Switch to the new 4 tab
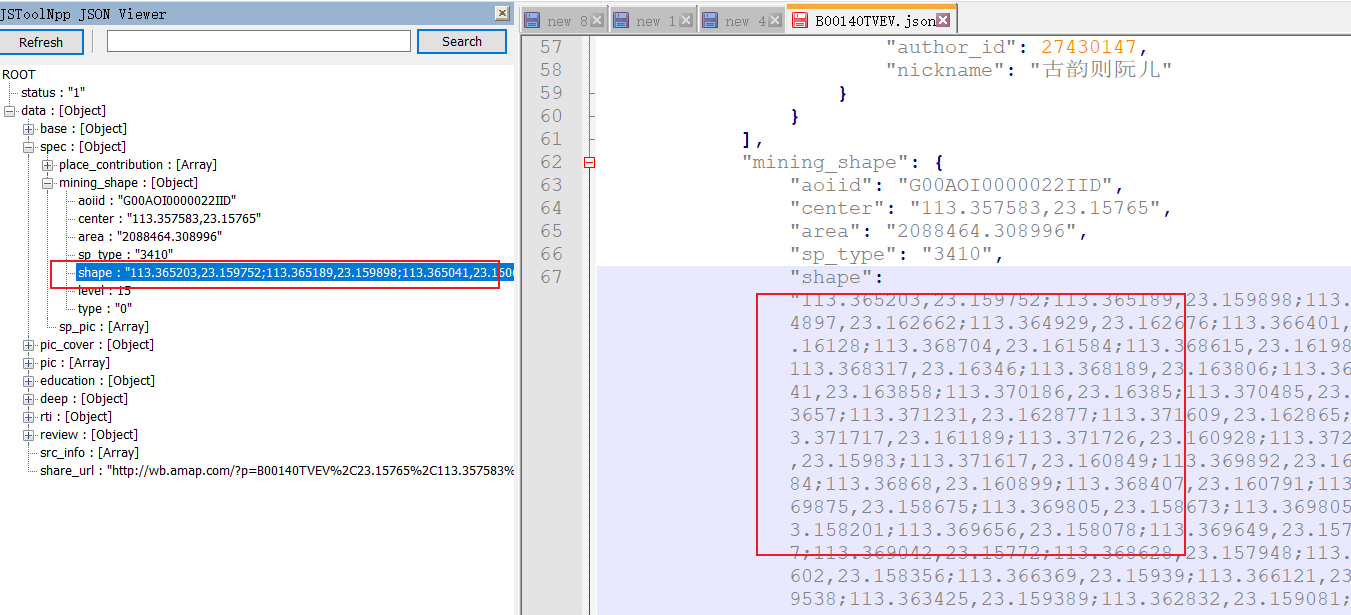 tap(740, 21)
